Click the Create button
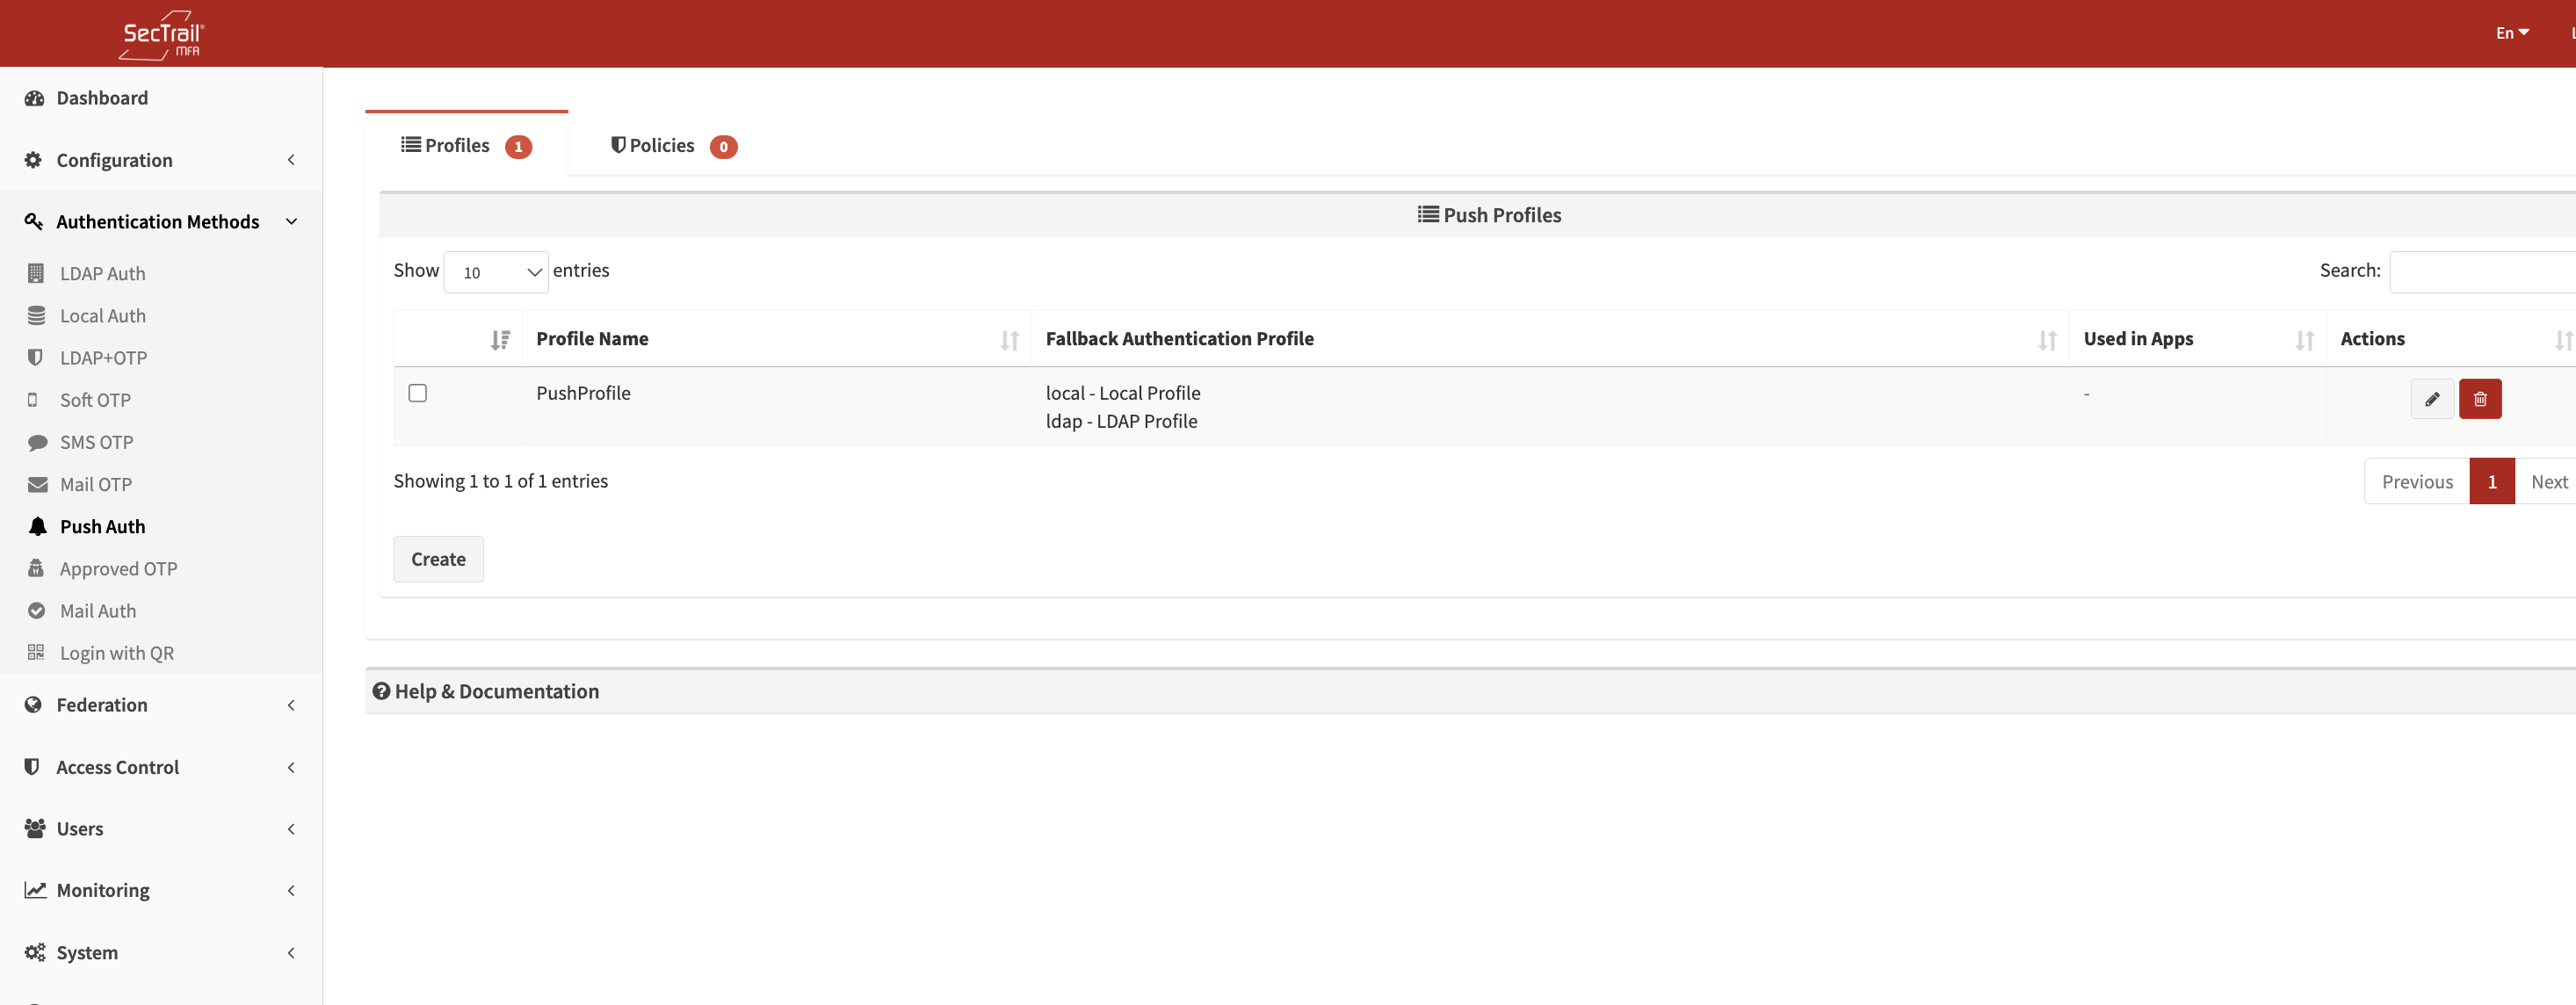The height and width of the screenshot is (1005, 2576). click(x=438, y=559)
